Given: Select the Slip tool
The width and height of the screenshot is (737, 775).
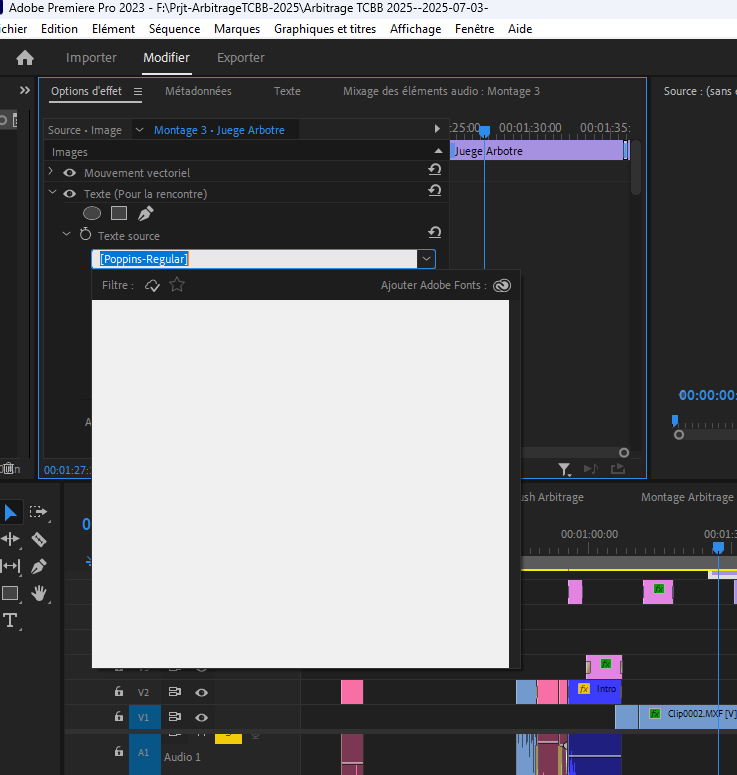Looking at the screenshot, I should click(10, 566).
